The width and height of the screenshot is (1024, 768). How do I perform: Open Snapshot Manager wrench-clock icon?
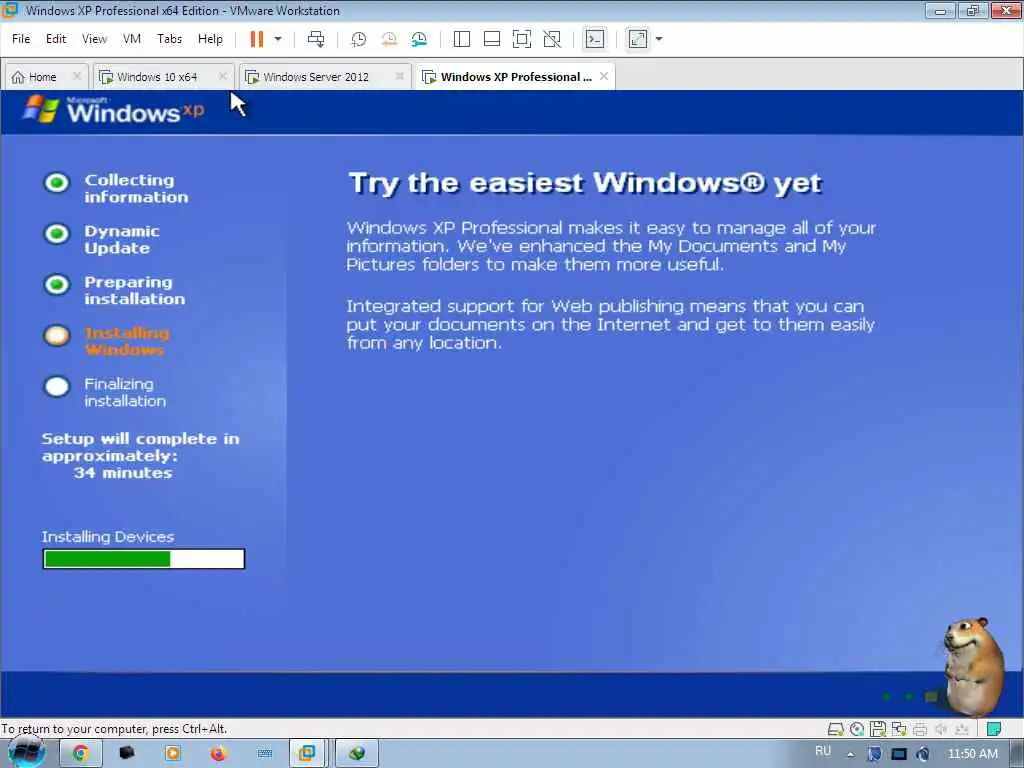[x=419, y=39]
